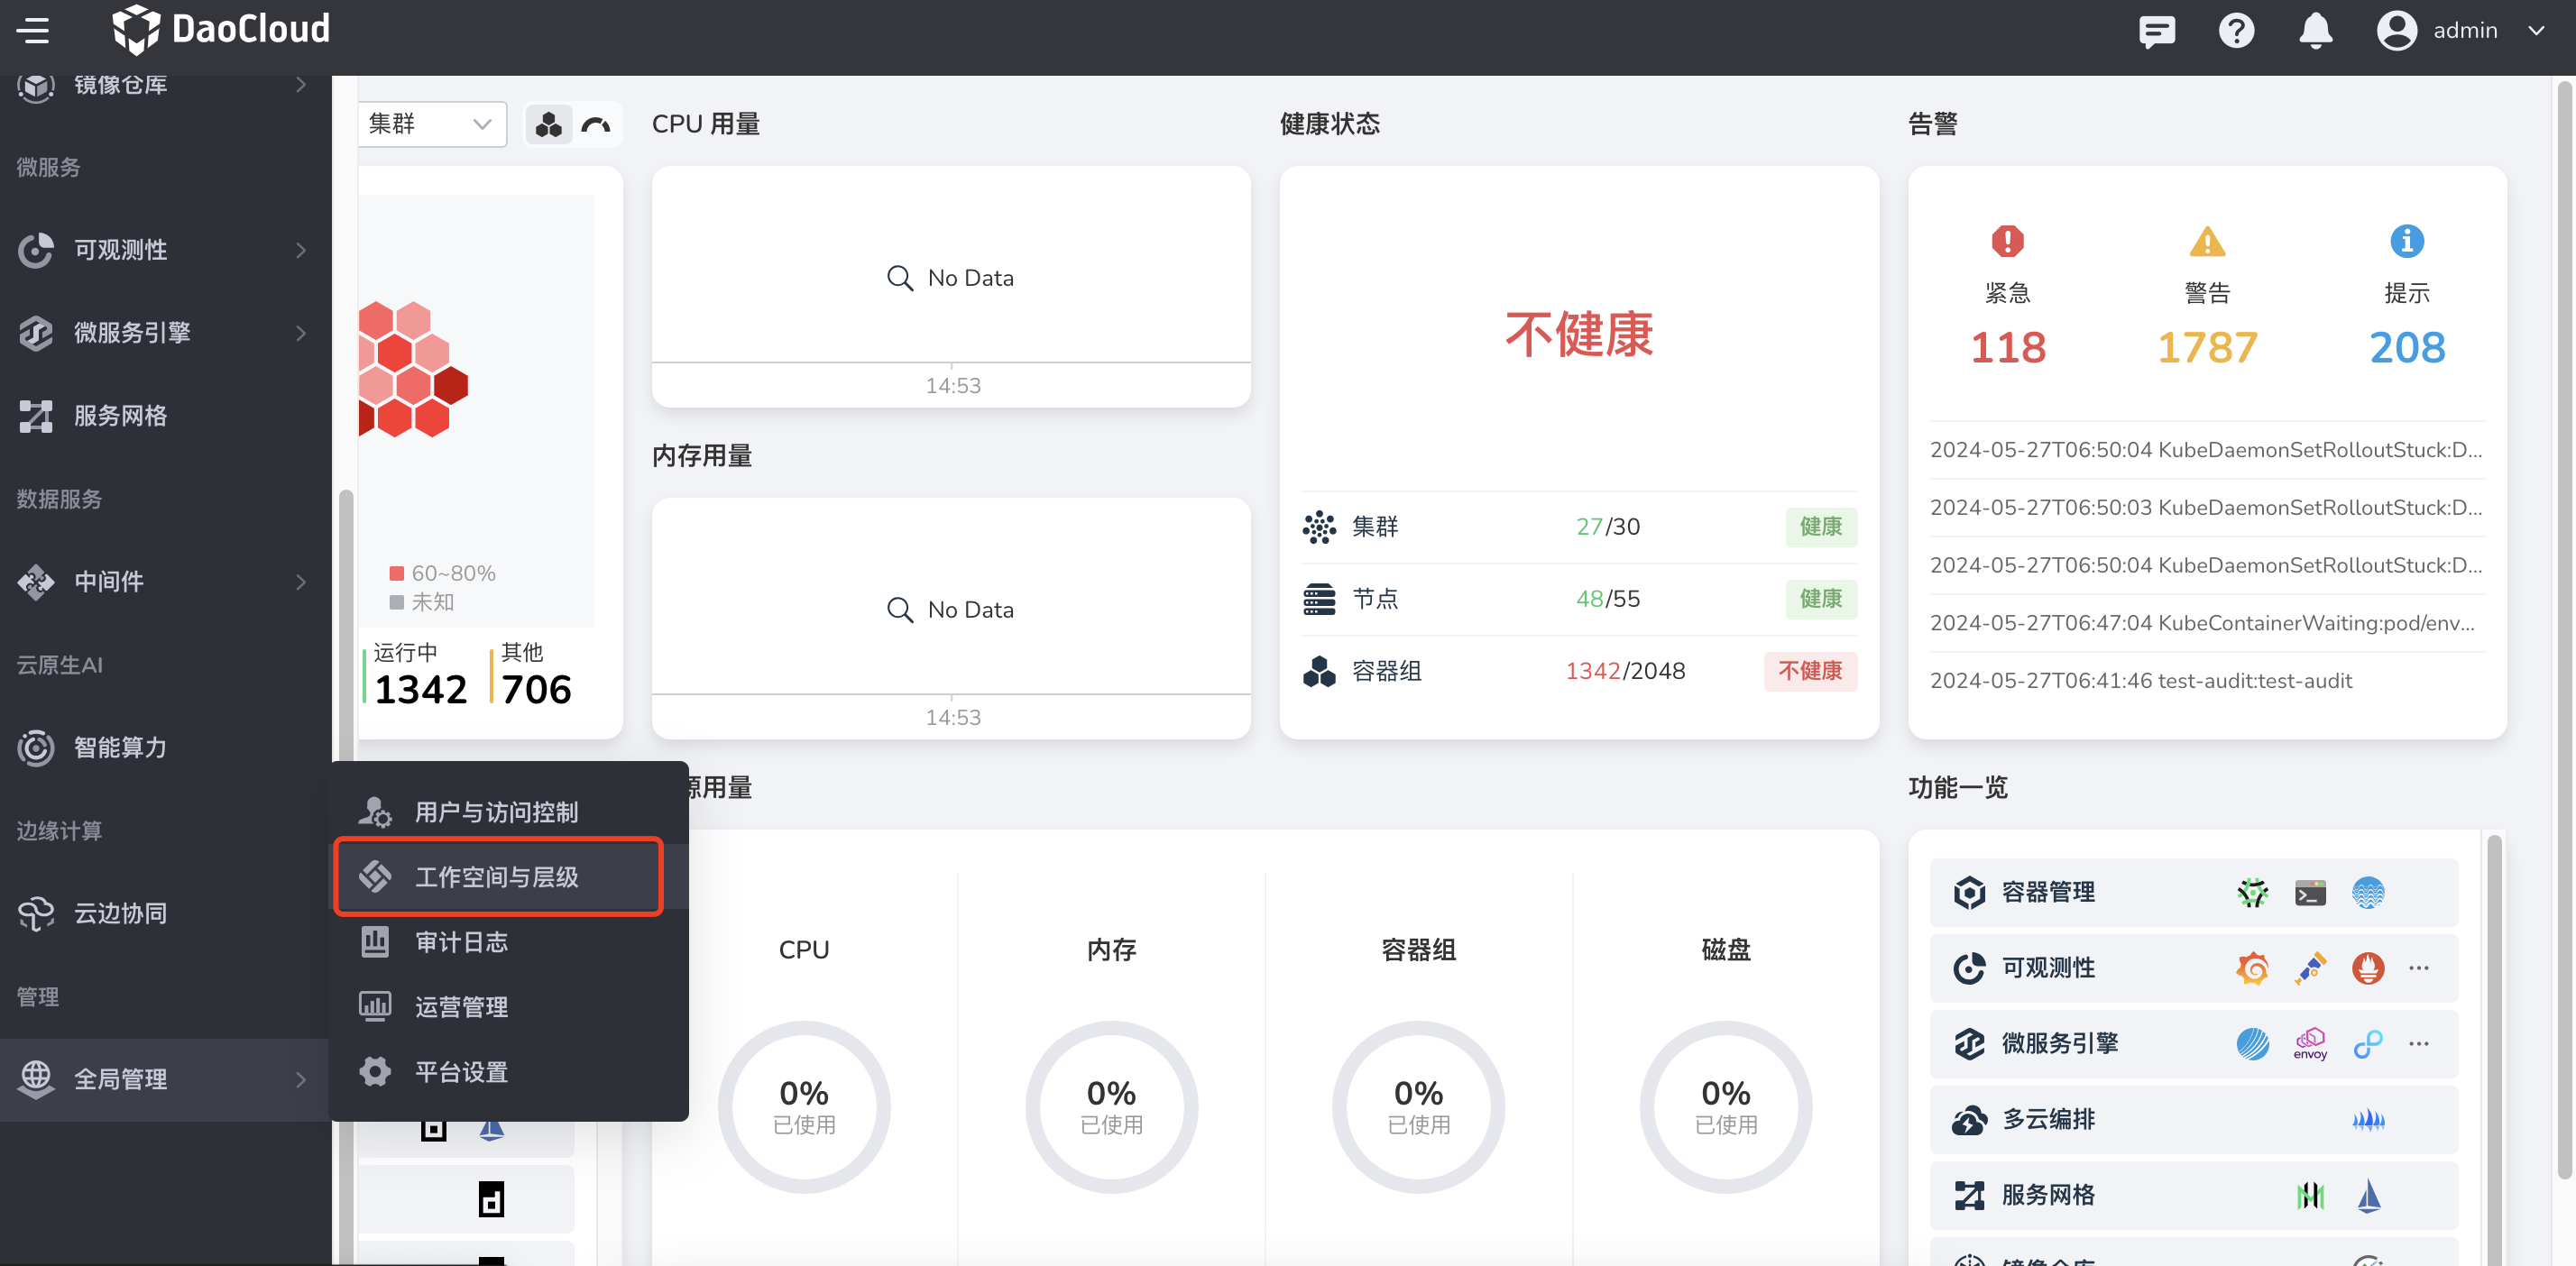Select the Prometheus icon in 功能一览

click(2369, 968)
